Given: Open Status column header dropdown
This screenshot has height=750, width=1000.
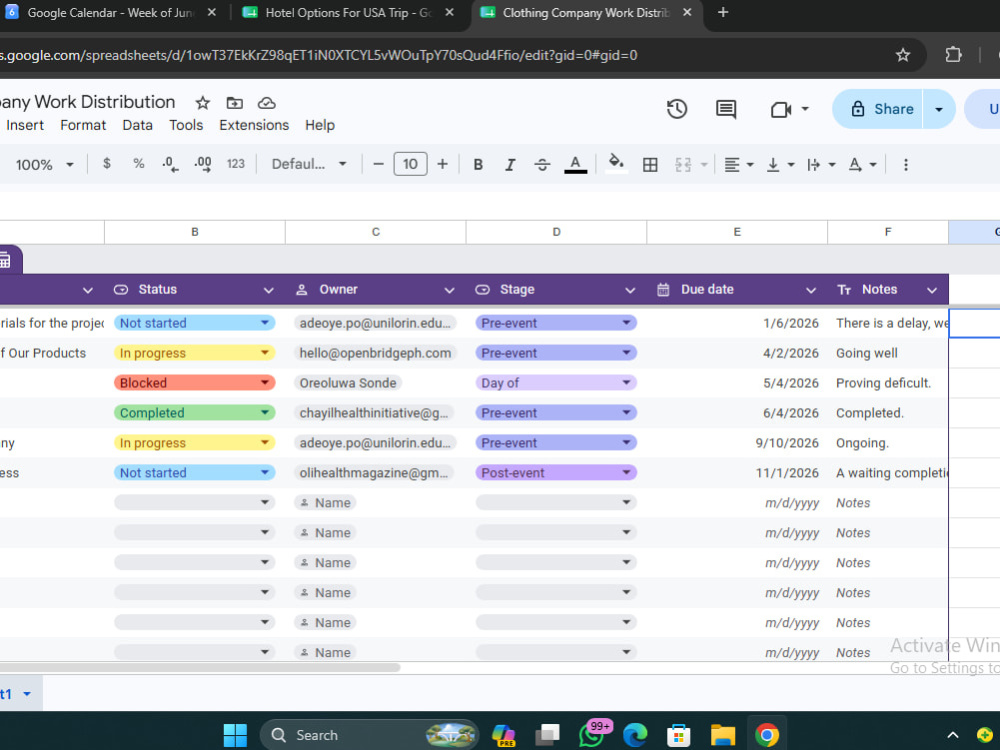Looking at the screenshot, I should [x=268, y=290].
